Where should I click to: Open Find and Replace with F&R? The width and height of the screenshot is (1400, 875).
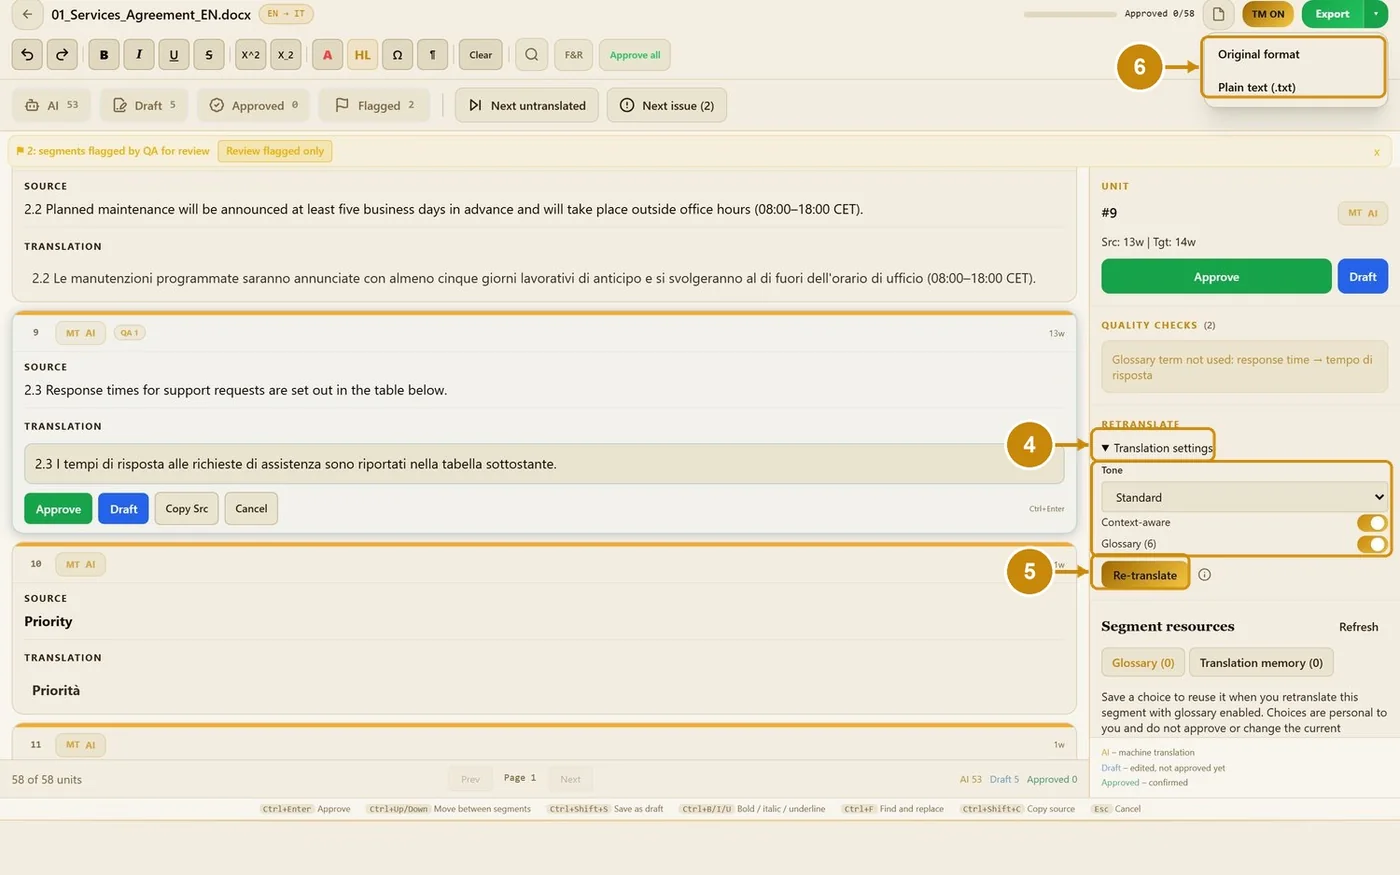[x=574, y=55]
